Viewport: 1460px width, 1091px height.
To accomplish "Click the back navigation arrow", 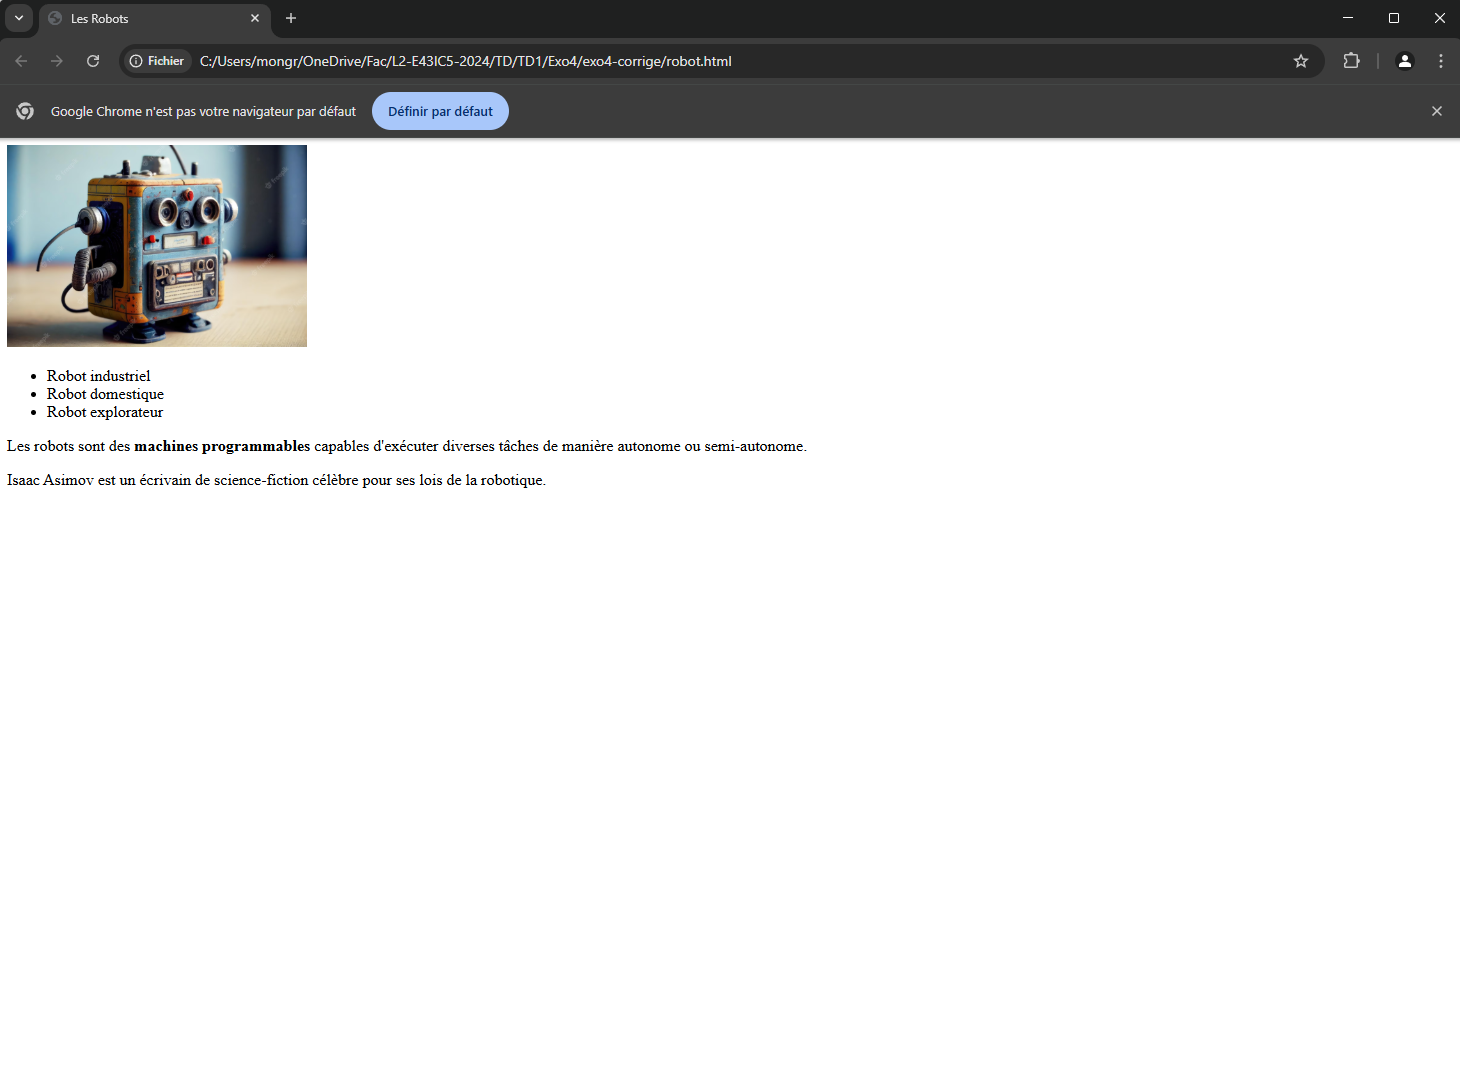I will click(x=21, y=61).
